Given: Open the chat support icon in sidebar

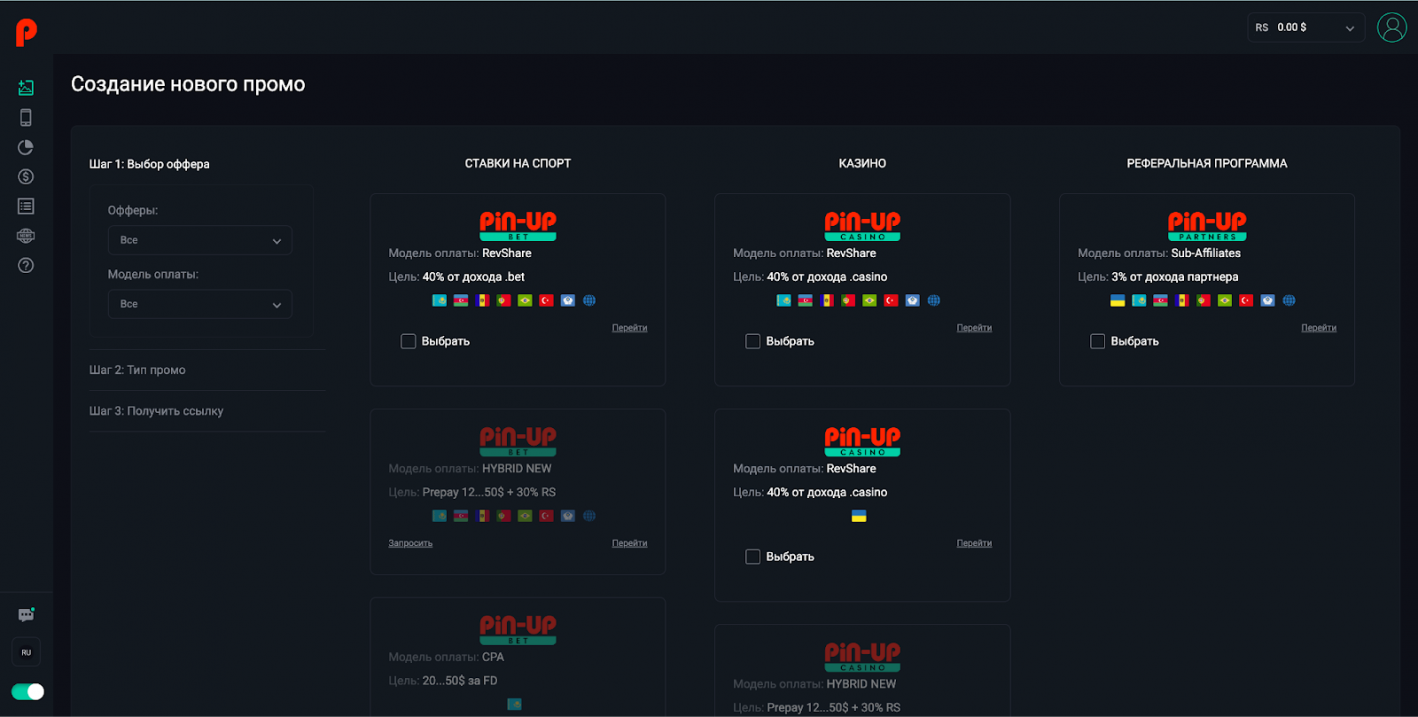Looking at the screenshot, I should click(x=26, y=615).
